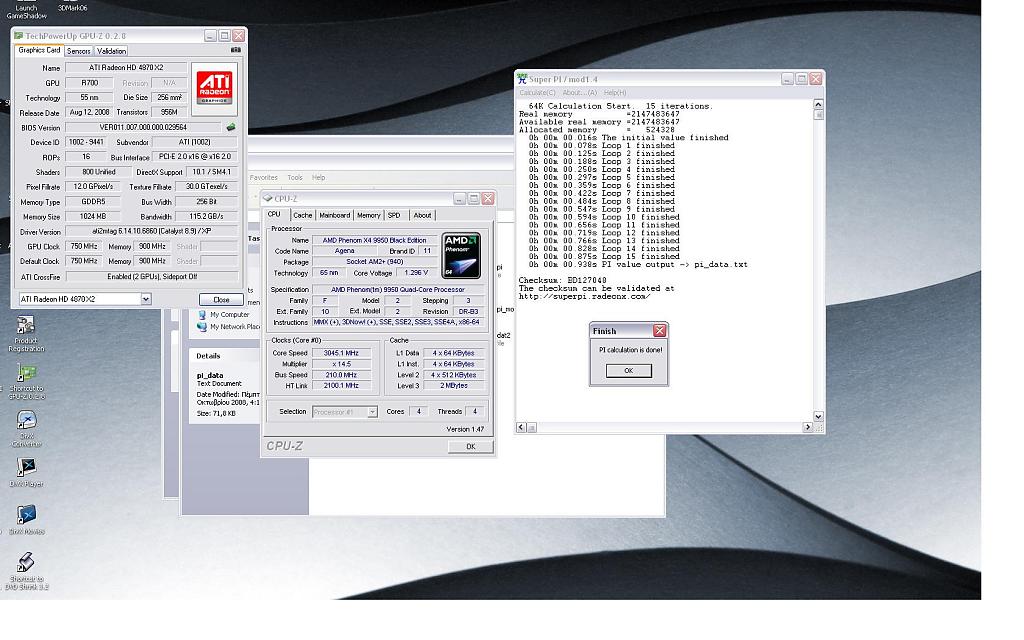
Task: Close the Finish dialog with the X
Action: pos(660,330)
